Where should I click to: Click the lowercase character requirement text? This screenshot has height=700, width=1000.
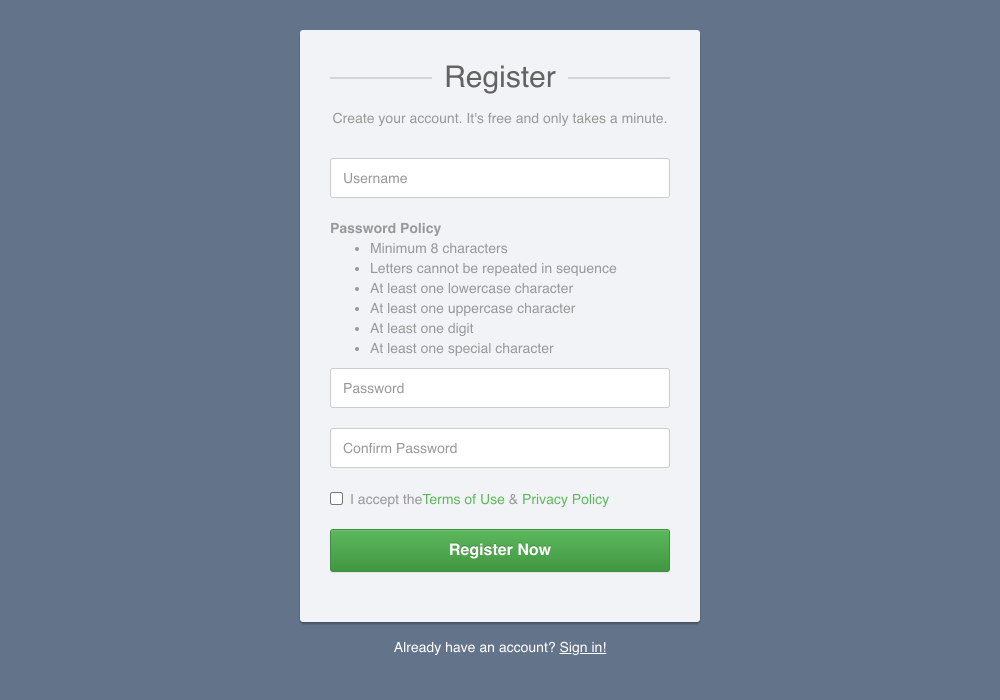click(x=471, y=288)
